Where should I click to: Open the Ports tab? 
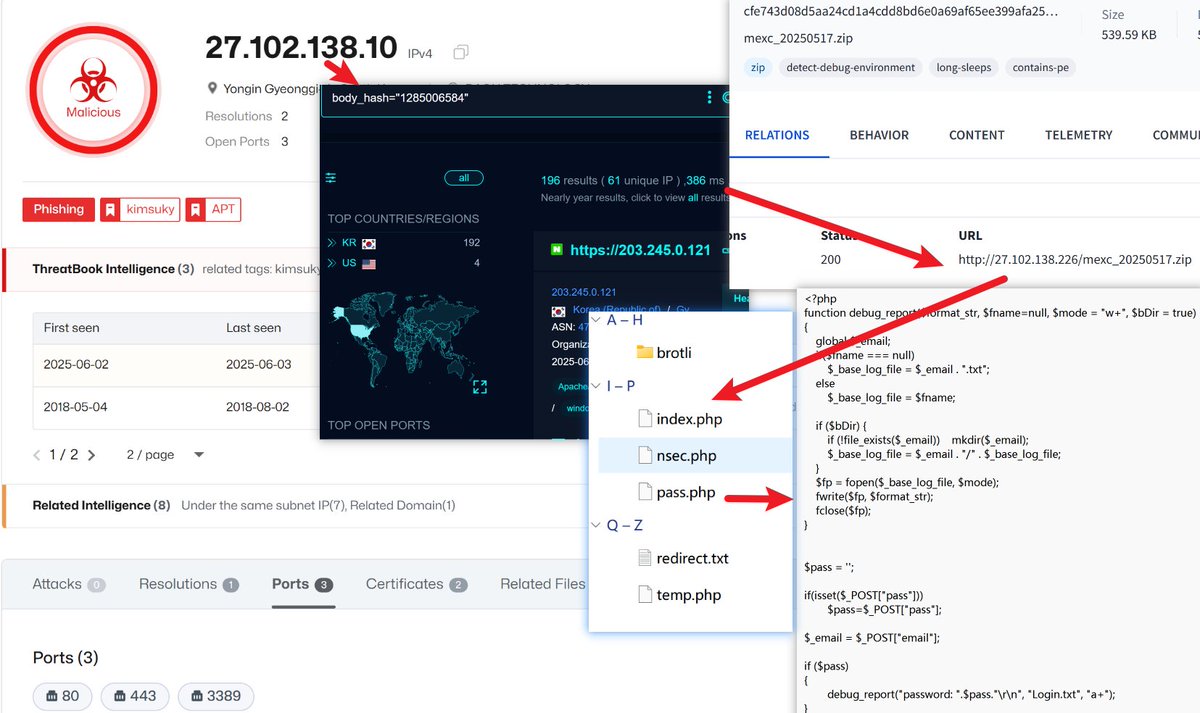[302, 584]
